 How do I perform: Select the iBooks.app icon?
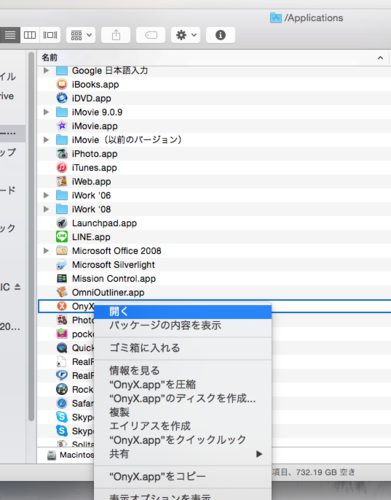pyautogui.click(x=62, y=84)
